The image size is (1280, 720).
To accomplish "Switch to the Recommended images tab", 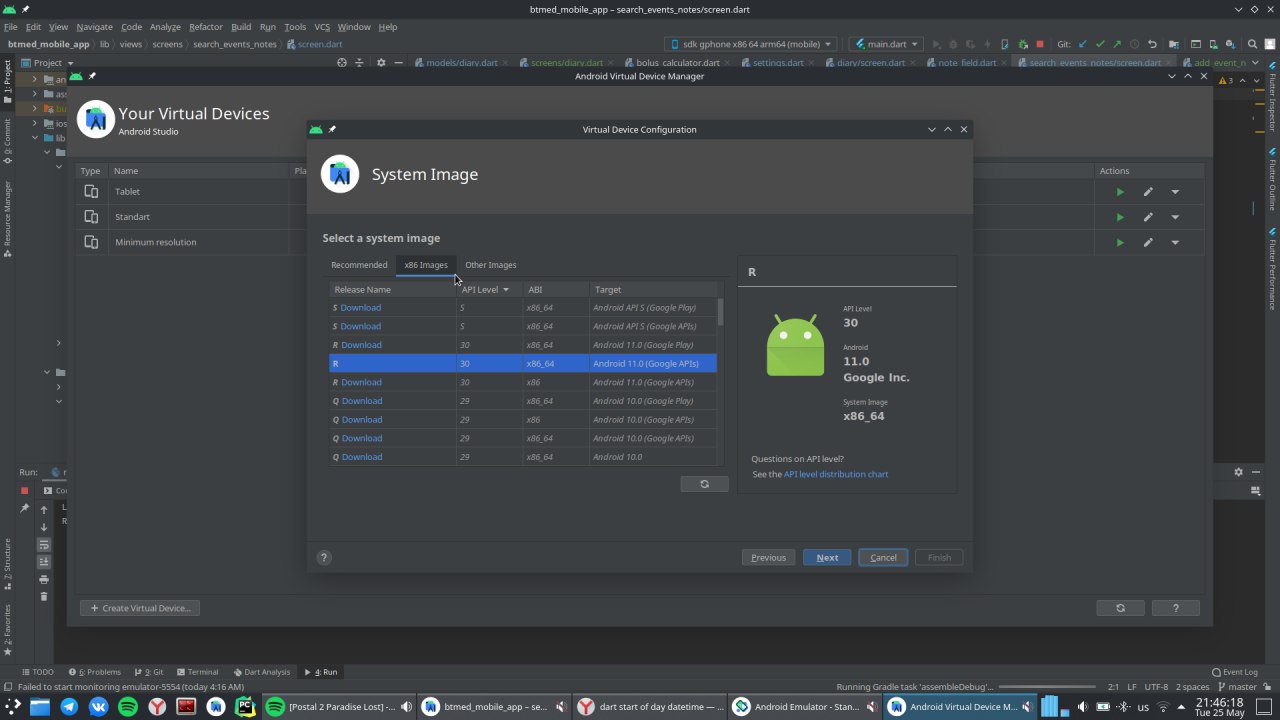I will [359, 265].
